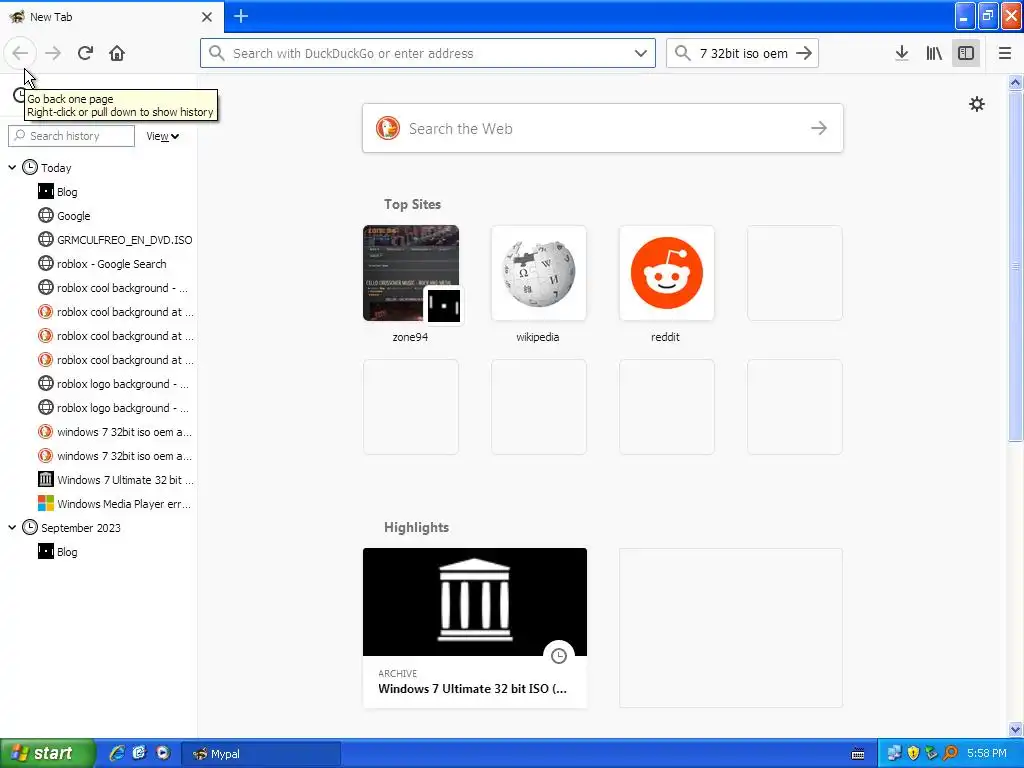Open a new tab with plus button

241,16
